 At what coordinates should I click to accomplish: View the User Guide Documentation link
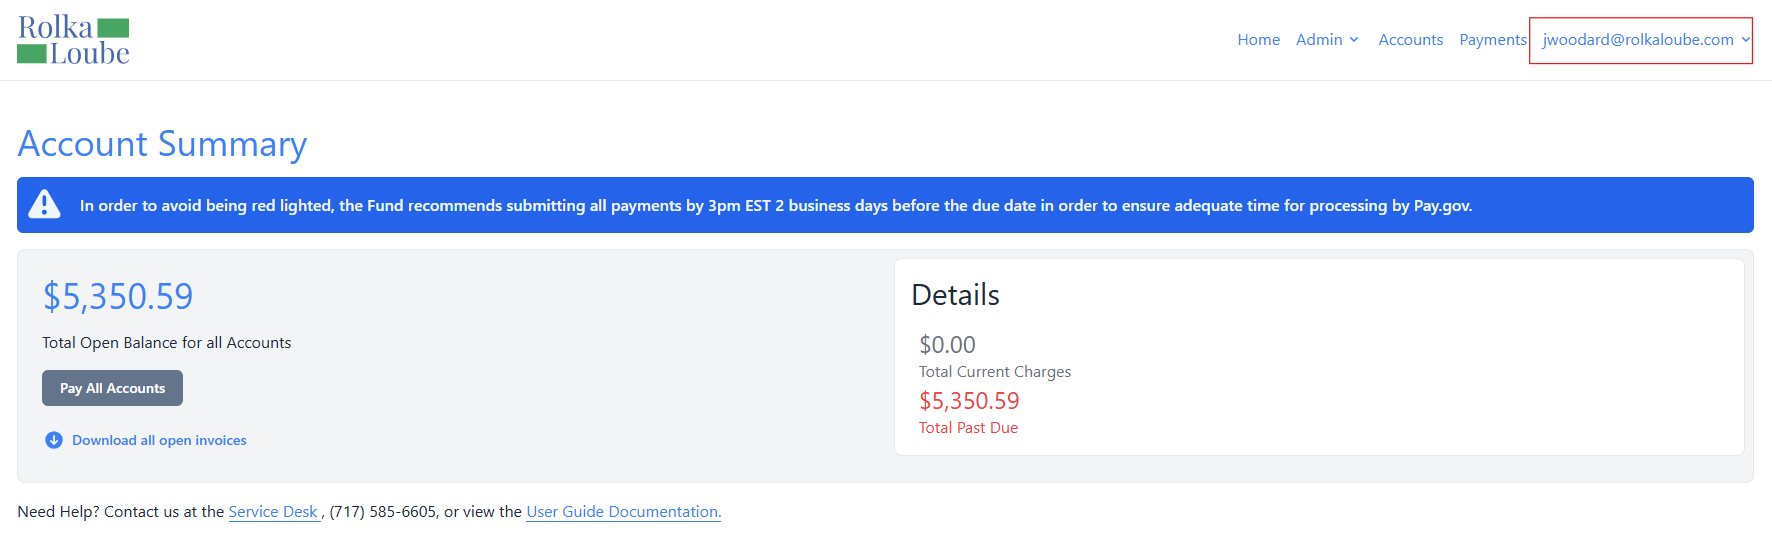tap(623, 512)
